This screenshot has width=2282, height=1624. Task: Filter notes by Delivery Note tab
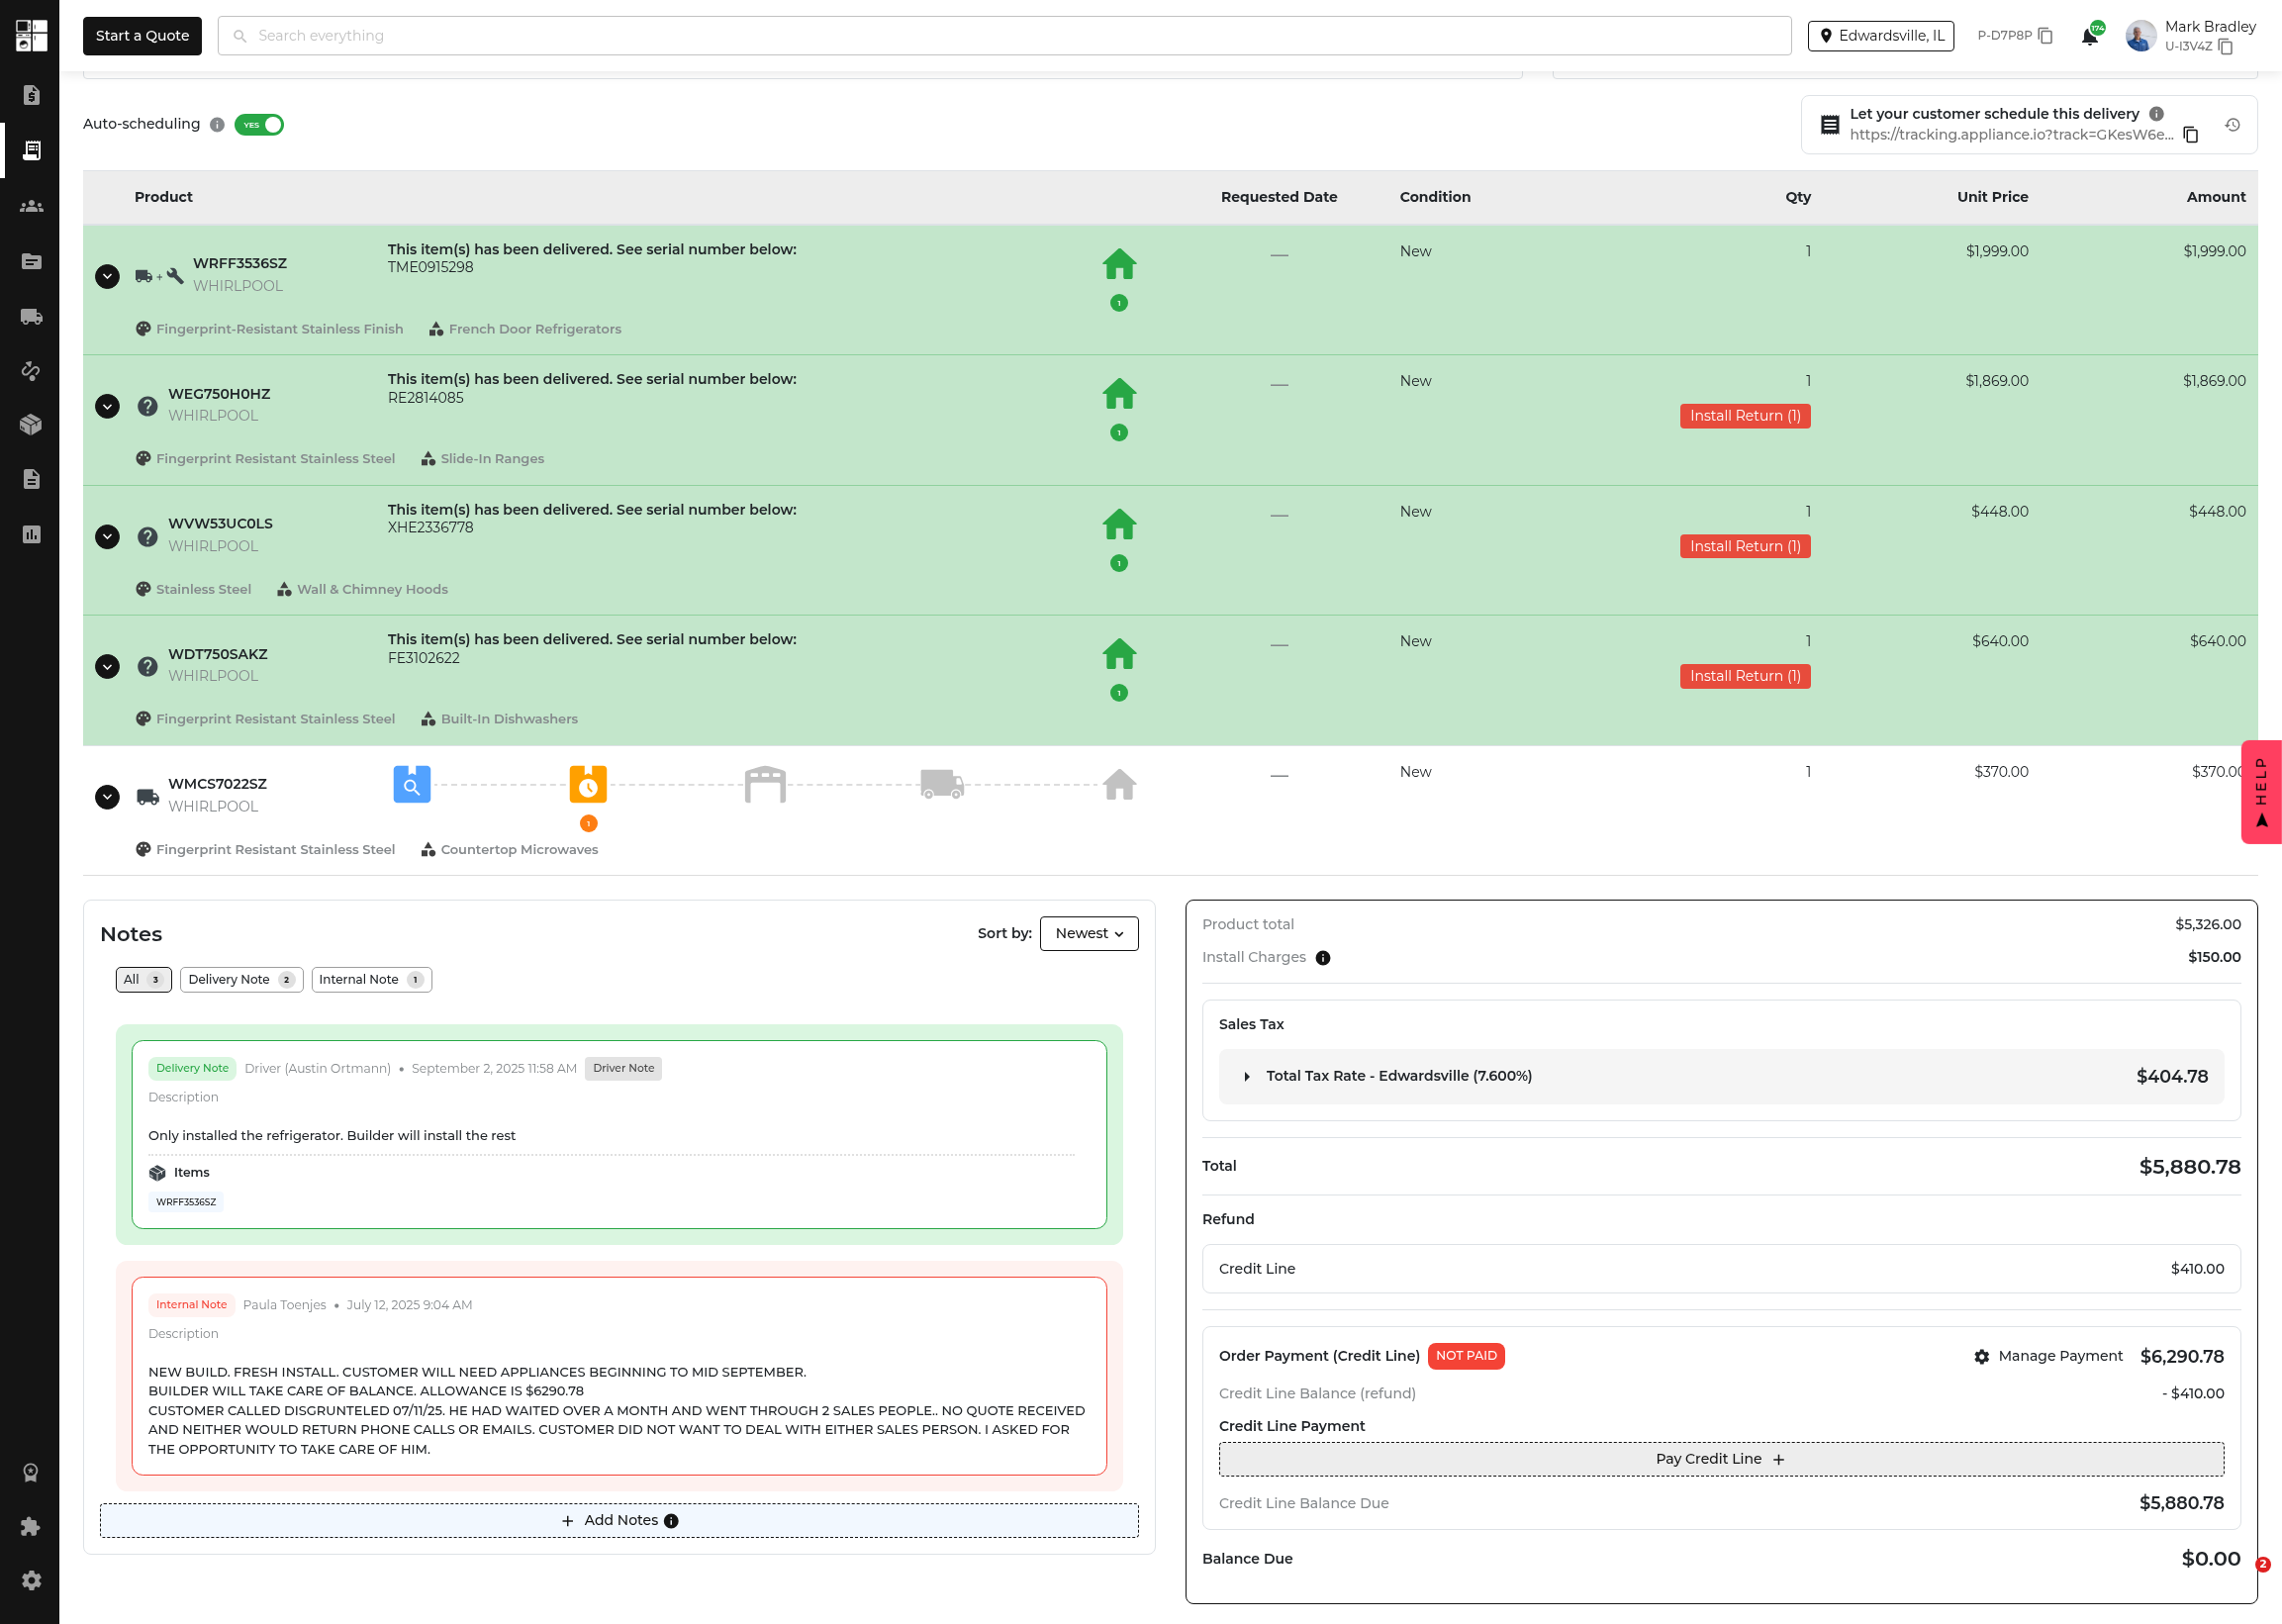point(240,980)
